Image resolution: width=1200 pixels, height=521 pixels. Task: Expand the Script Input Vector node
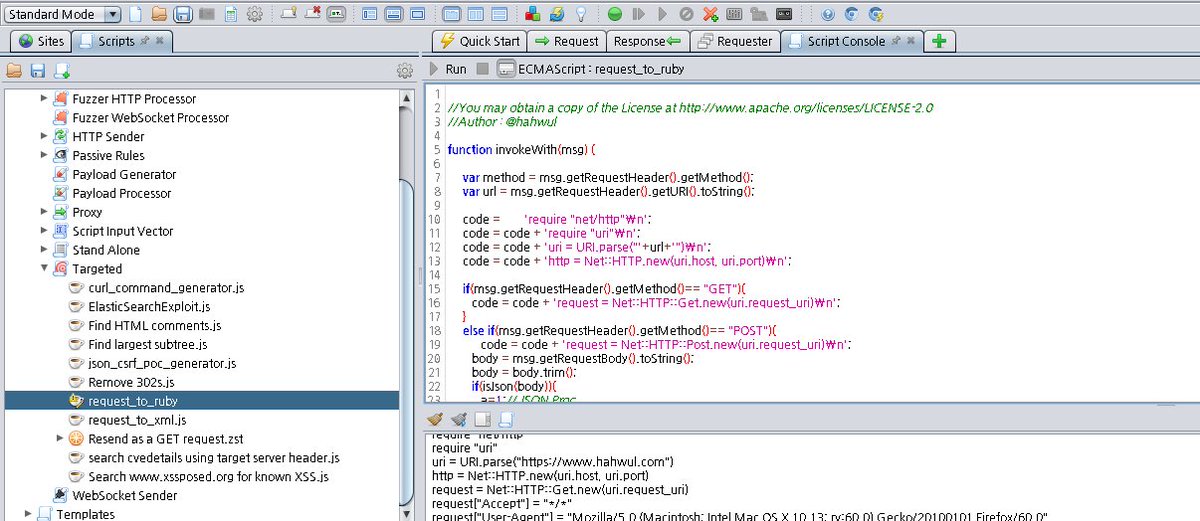point(44,231)
